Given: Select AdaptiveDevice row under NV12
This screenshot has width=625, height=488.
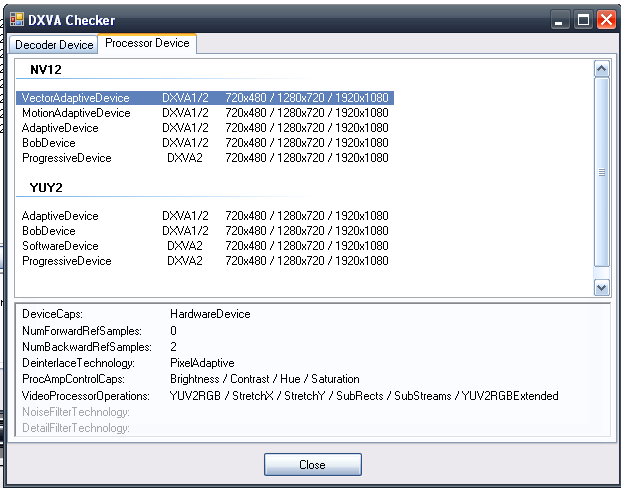Looking at the screenshot, I should pyautogui.click(x=205, y=128).
